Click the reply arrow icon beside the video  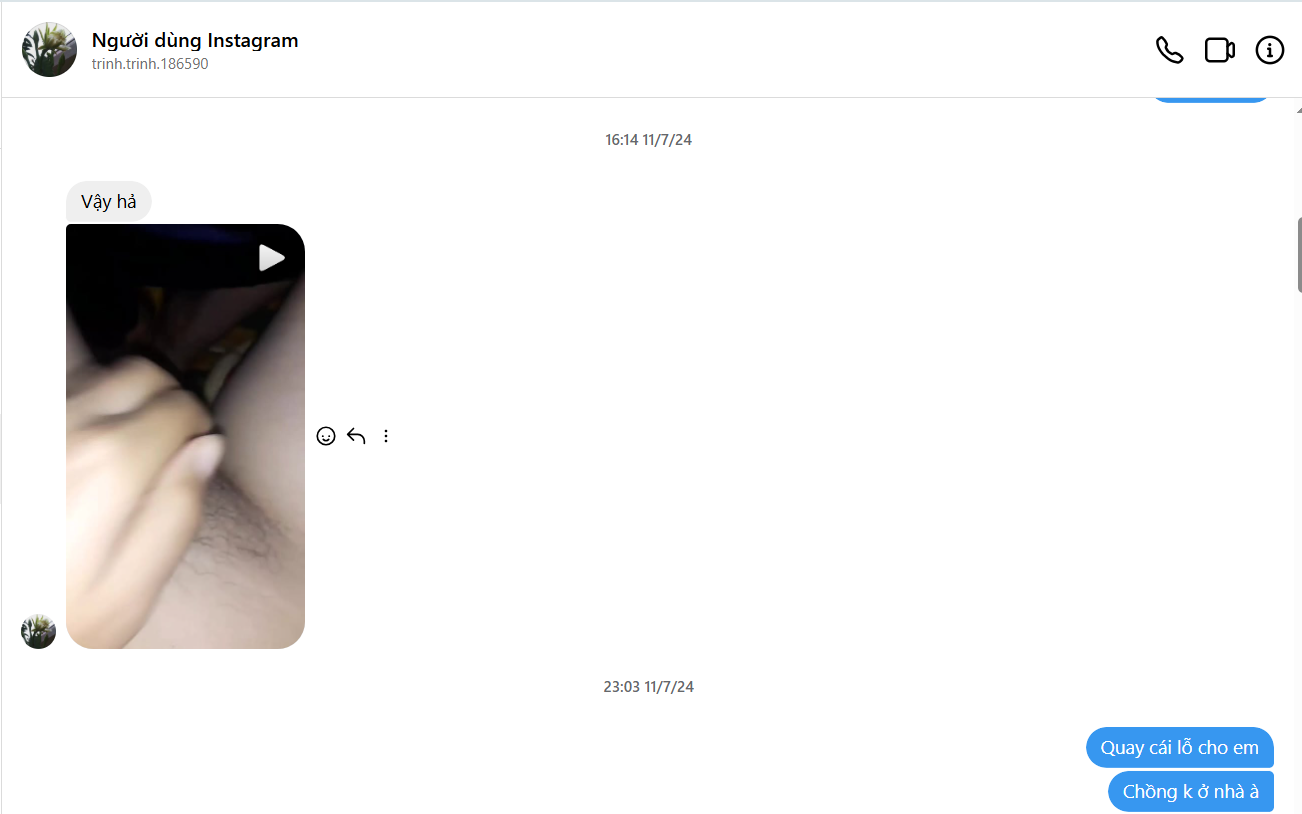[x=356, y=436]
